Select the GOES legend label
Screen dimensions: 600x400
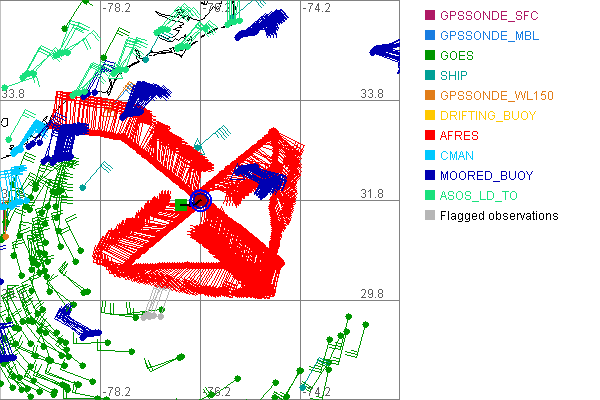[x=457, y=56]
